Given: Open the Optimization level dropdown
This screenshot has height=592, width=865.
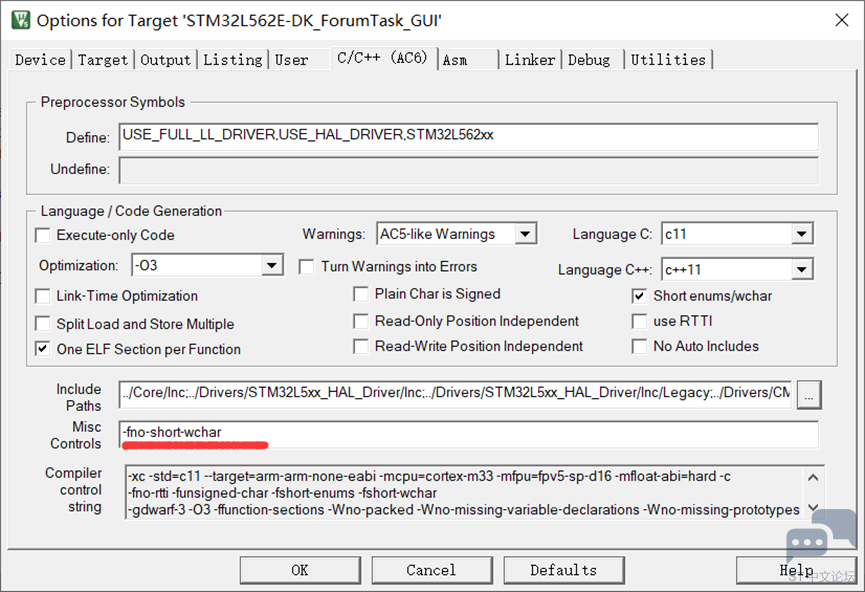Looking at the screenshot, I should click(207, 265).
